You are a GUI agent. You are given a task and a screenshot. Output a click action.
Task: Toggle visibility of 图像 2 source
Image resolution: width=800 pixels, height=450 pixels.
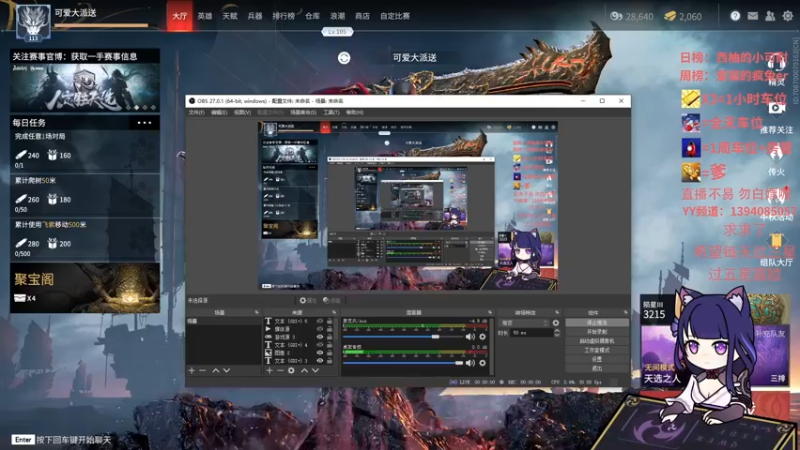tap(320, 353)
